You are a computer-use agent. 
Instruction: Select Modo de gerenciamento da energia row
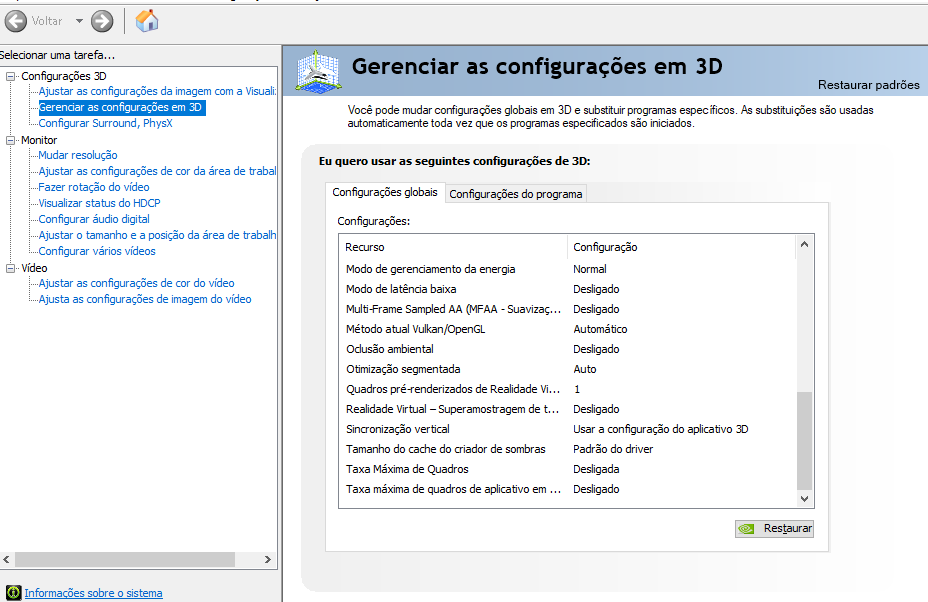[567, 269]
